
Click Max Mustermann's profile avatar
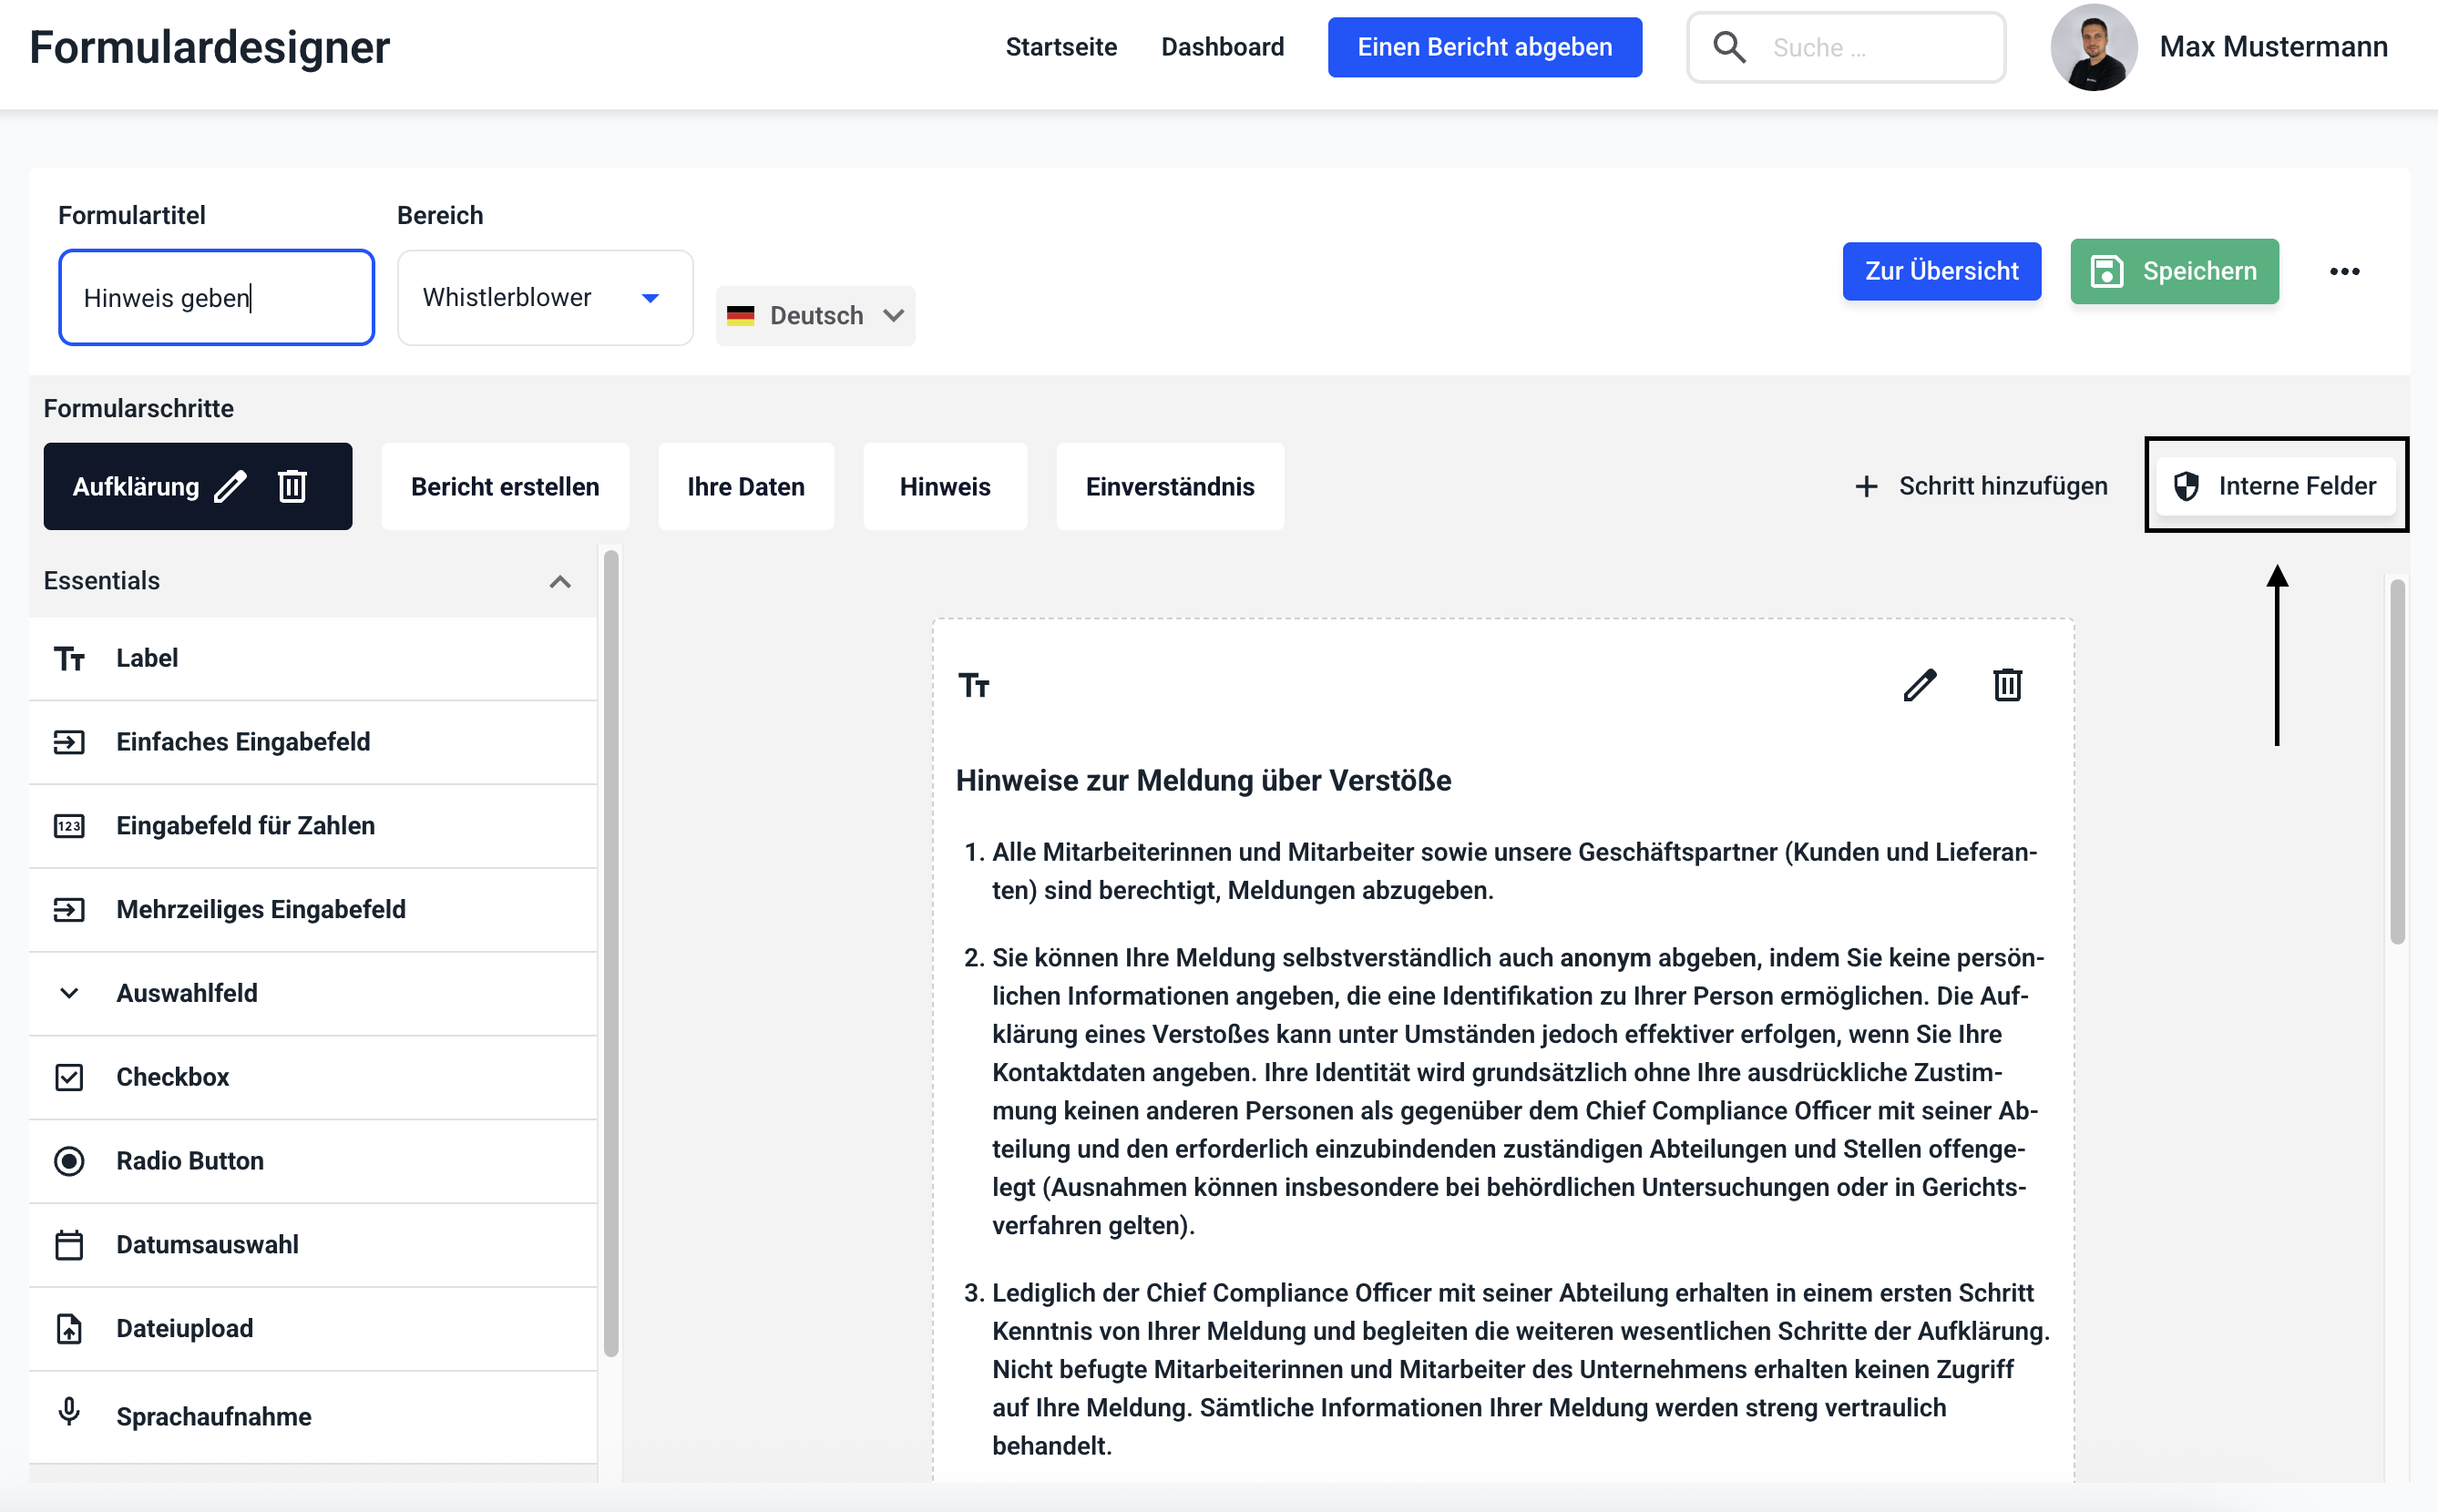pyautogui.click(x=2093, y=47)
